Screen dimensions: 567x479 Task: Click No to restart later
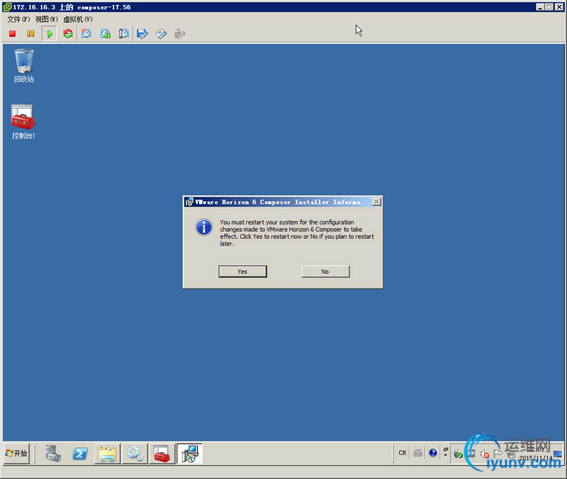325,271
